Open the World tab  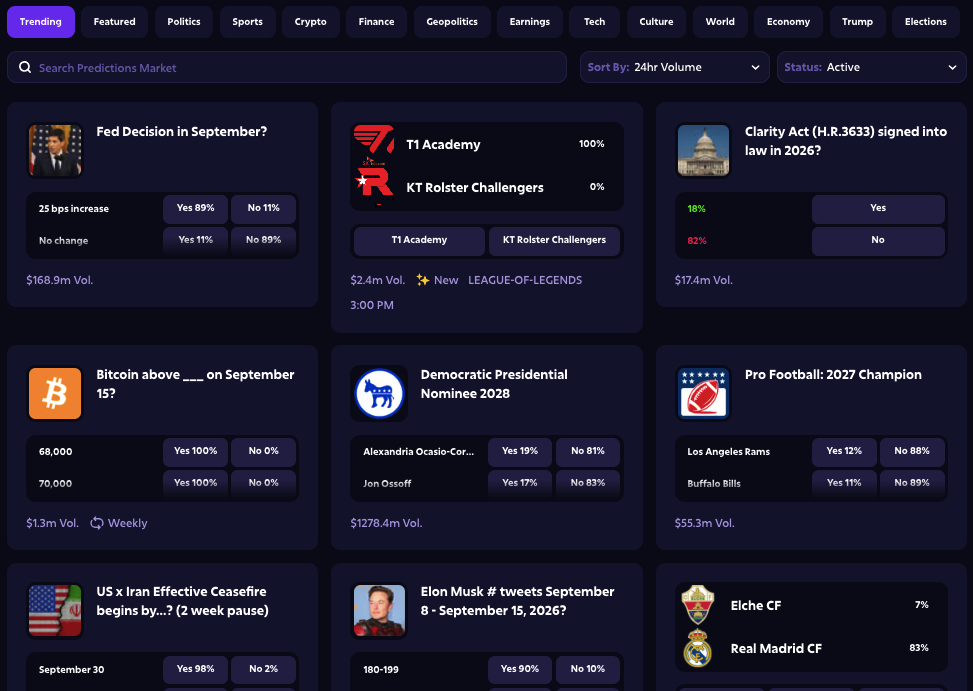720,22
